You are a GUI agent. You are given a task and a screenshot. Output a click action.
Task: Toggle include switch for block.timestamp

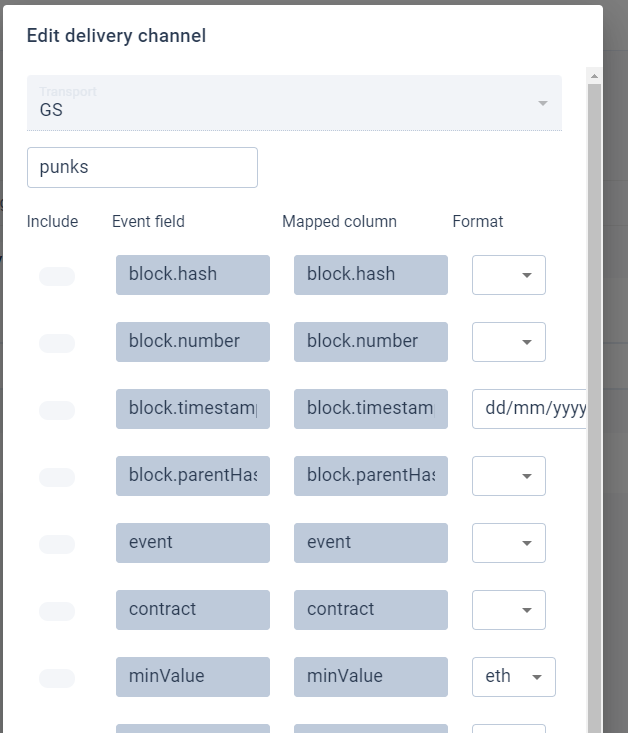pyautogui.click(x=57, y=410)
